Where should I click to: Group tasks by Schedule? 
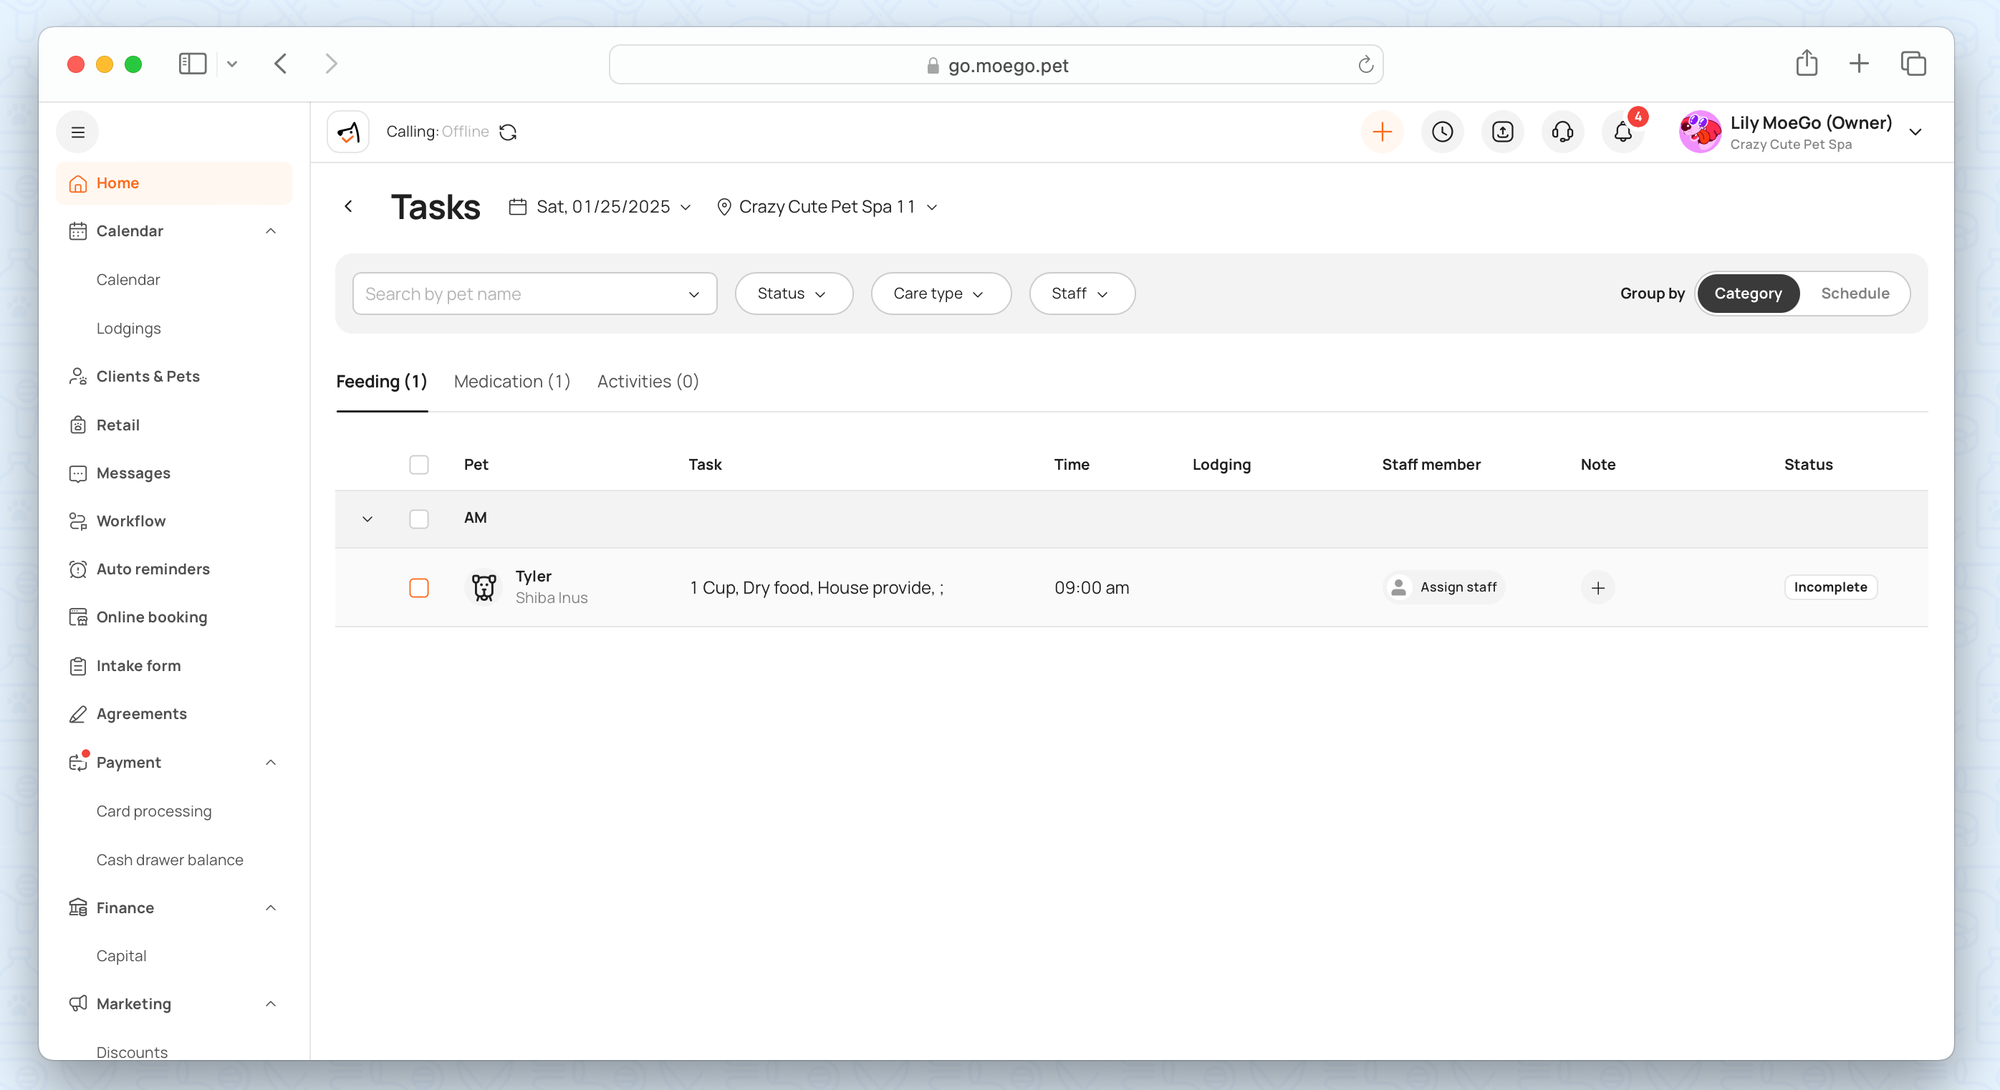point(1854,294)
